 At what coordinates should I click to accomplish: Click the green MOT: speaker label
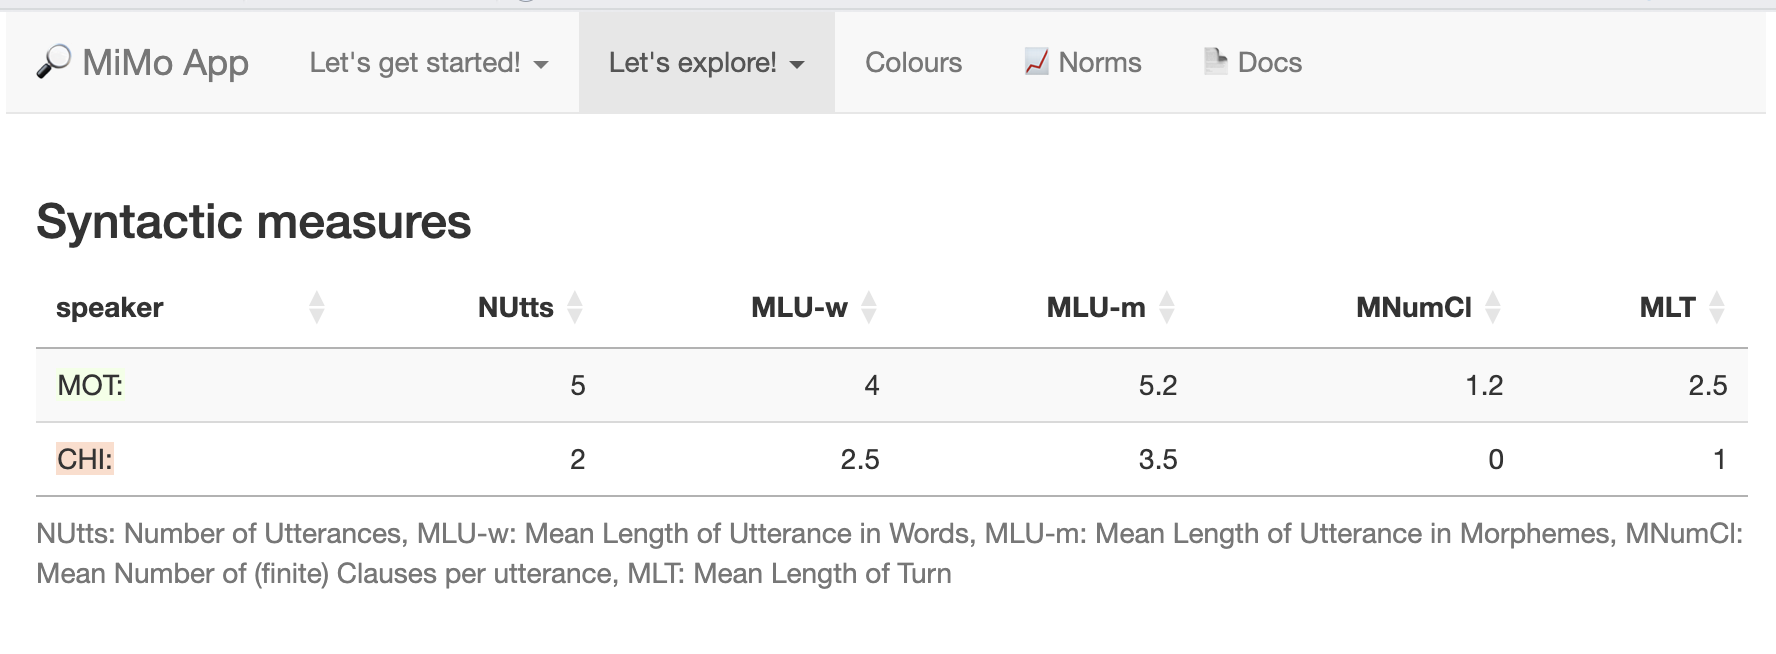tap(90, 385)
